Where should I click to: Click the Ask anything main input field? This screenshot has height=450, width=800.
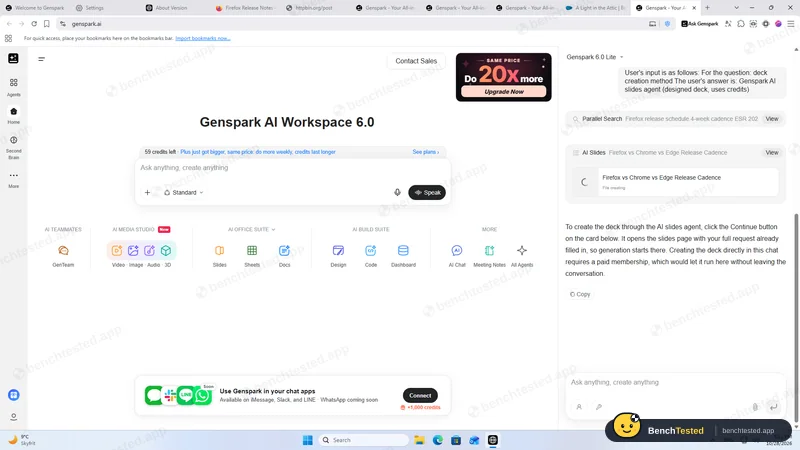click(x=292, y=168)
